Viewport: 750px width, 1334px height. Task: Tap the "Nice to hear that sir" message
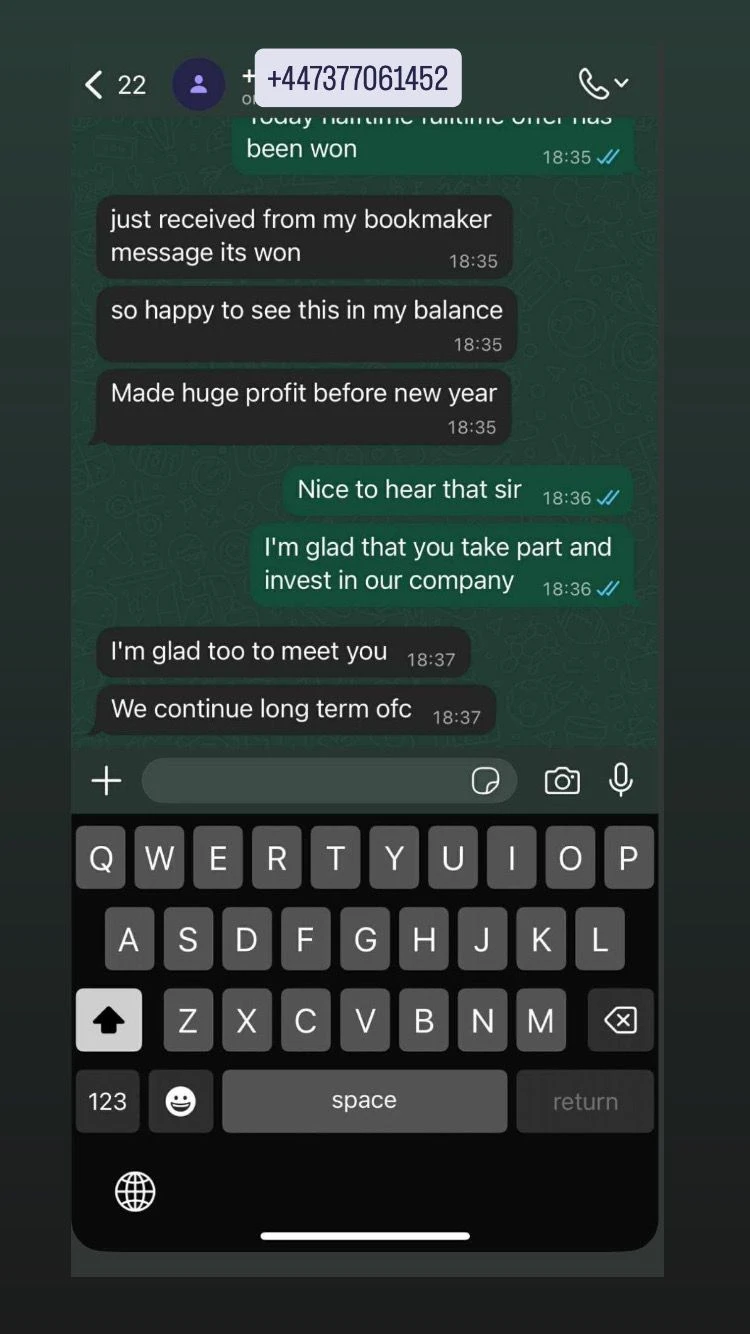point(458,491)
